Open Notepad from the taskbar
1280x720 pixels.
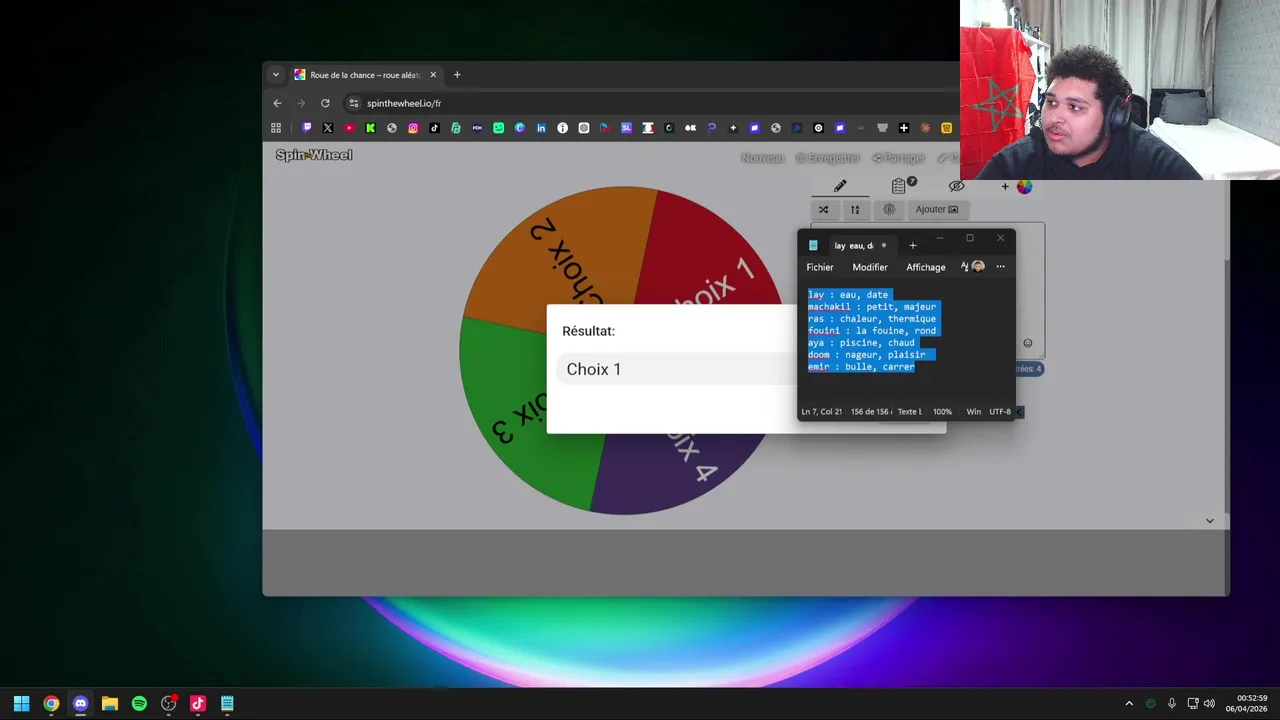click(228, 703)
